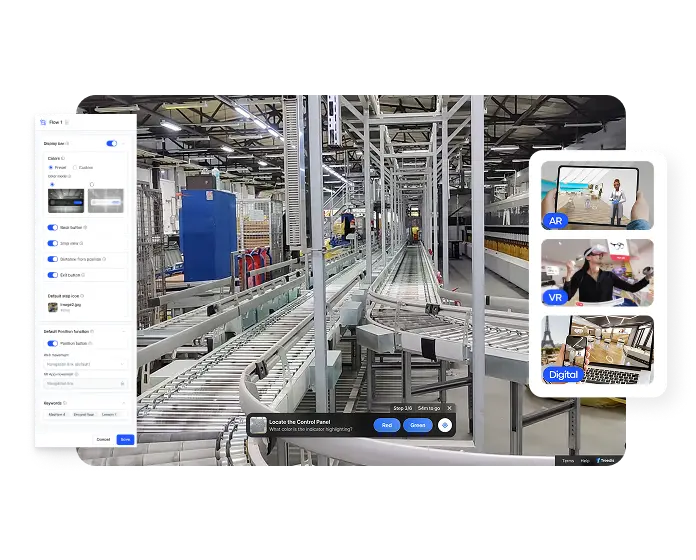Image resolution: width=696 pixels, height=560 pixels.
Task: Select the dark color mode radio button
Action: pyautogui.click(x=52, y=185)
